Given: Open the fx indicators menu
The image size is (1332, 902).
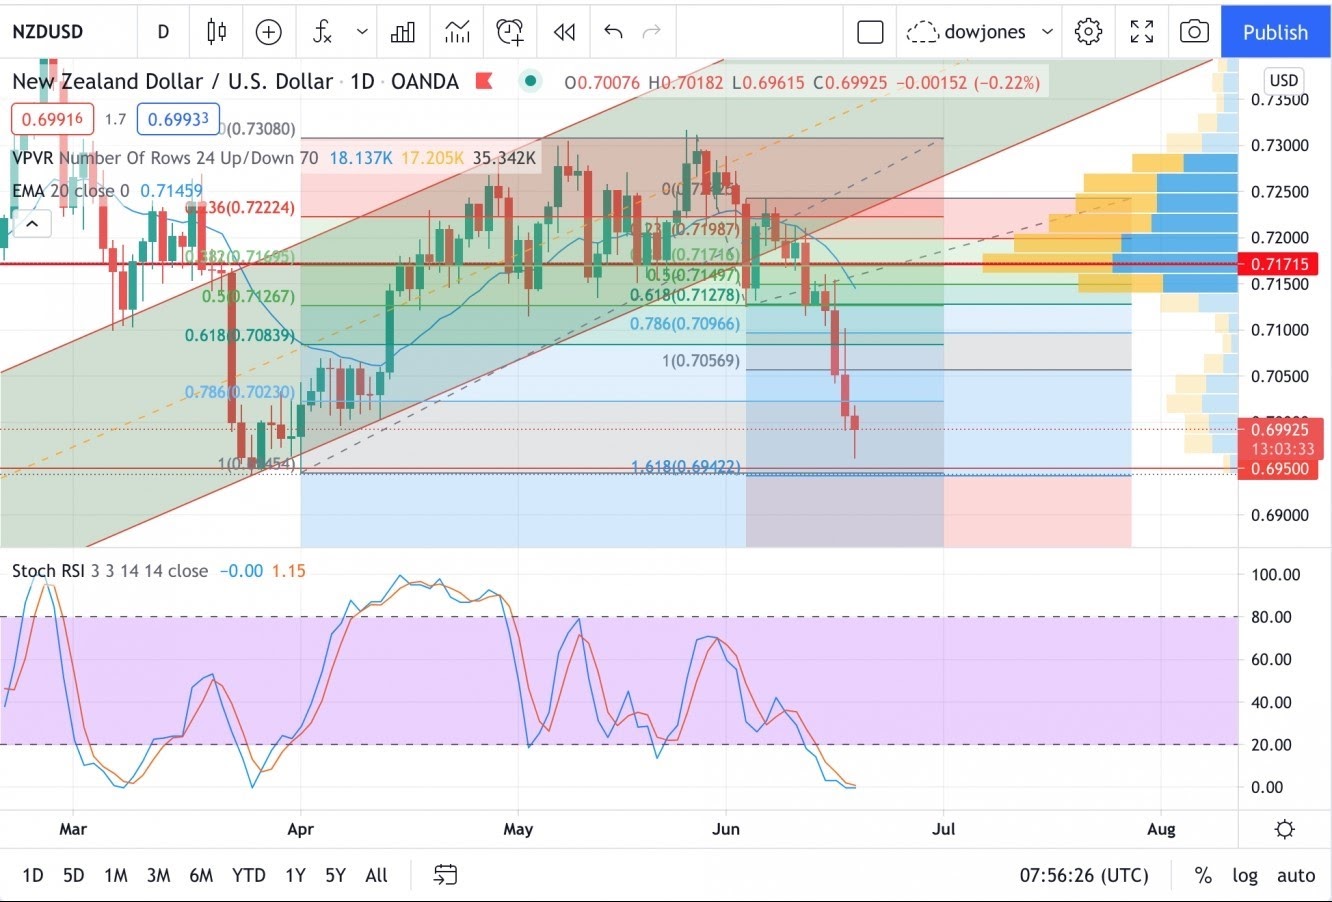Looking at the screenshot, I should pos(322,32).
